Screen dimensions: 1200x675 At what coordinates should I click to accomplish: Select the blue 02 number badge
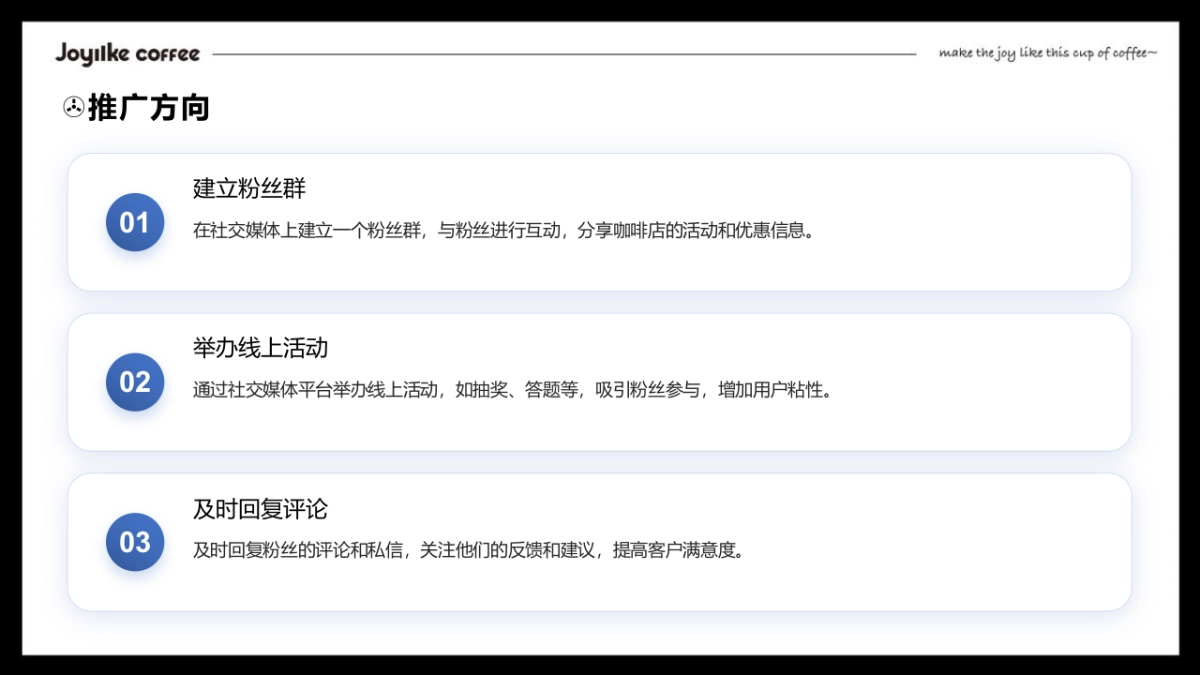[135, 382]
